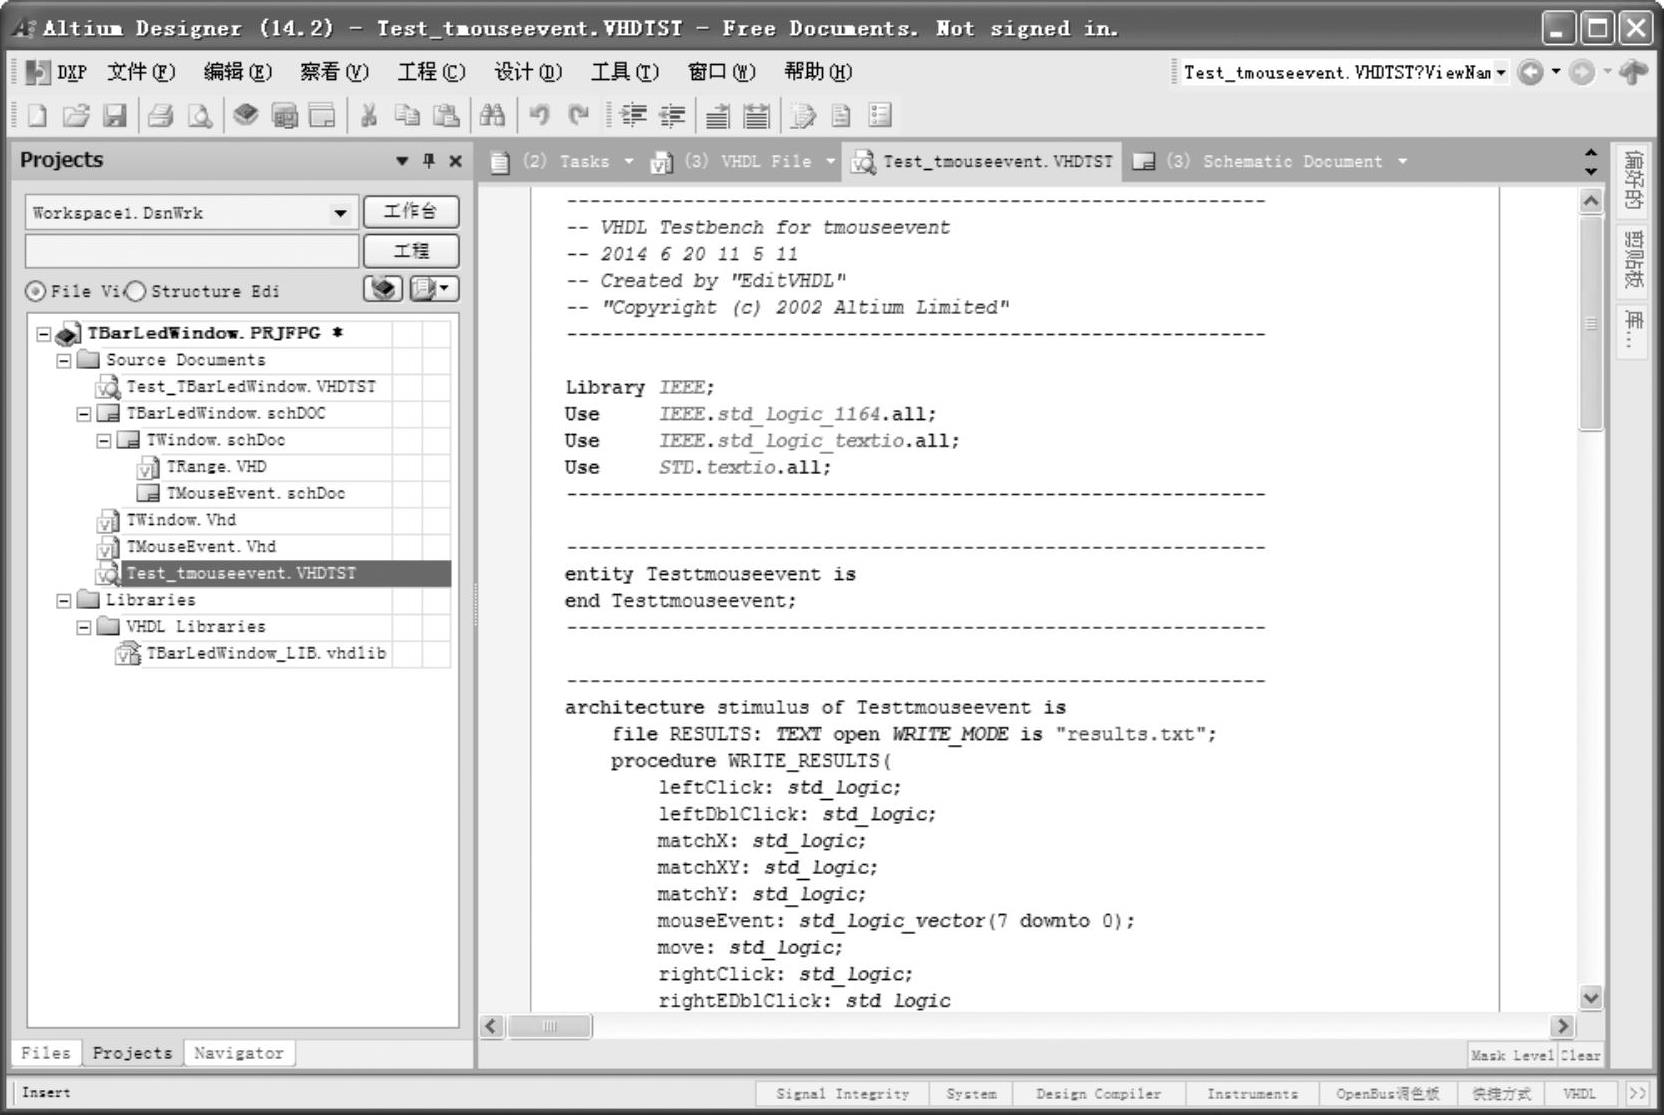Viewport: 1664px width, 1115px height.
Task: Click the TBarLedWindow.PRJFPG project icon
Action: tap(68, 334)
